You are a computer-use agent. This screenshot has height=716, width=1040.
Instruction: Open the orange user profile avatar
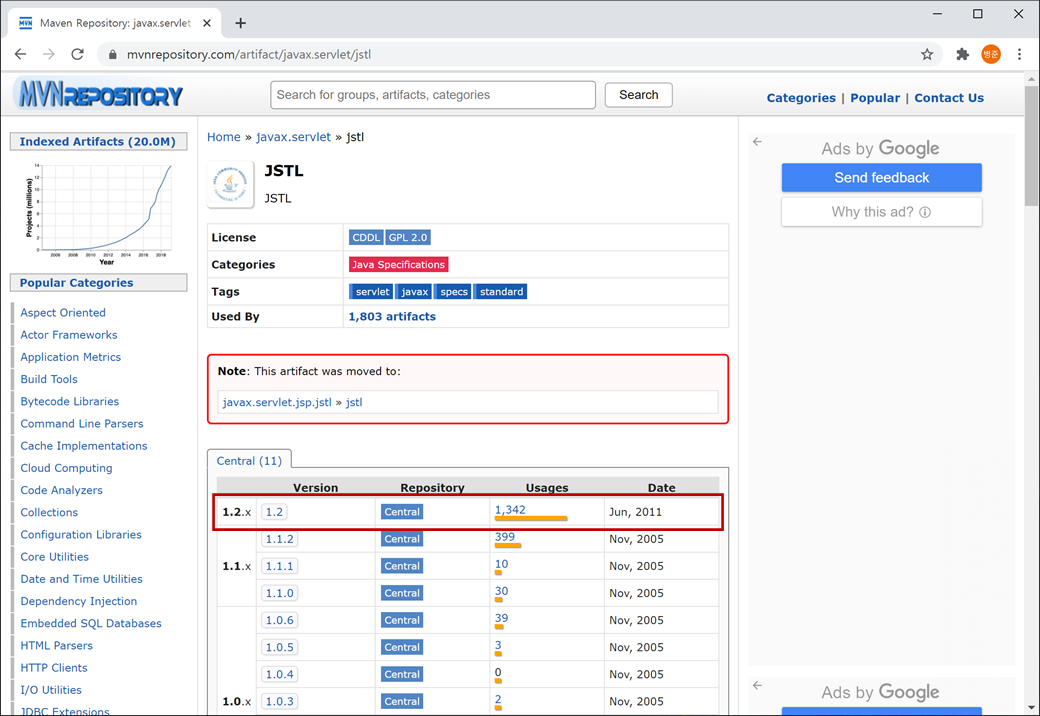tap(991, 54)
